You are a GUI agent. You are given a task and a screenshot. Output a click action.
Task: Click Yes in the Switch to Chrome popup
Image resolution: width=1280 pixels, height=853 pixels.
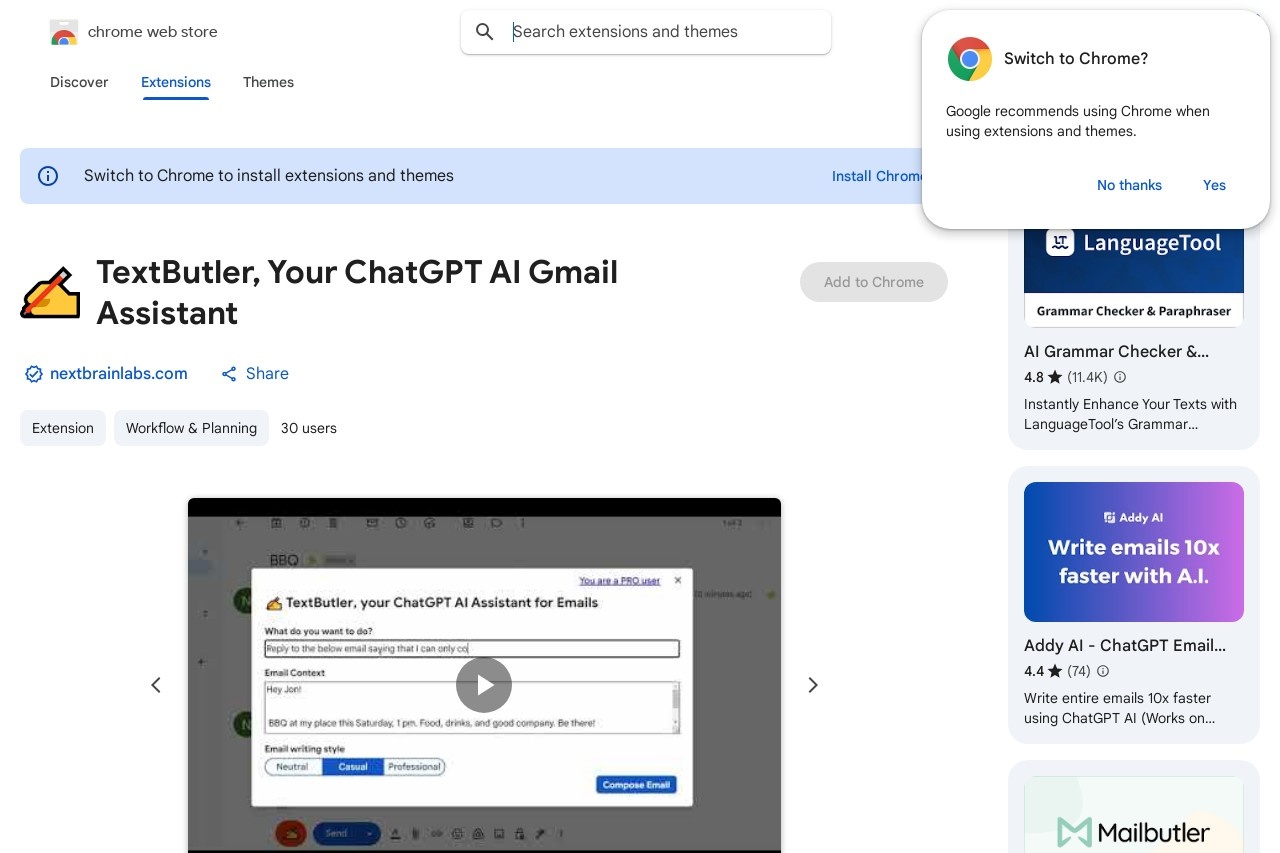tap(1214, 185)
